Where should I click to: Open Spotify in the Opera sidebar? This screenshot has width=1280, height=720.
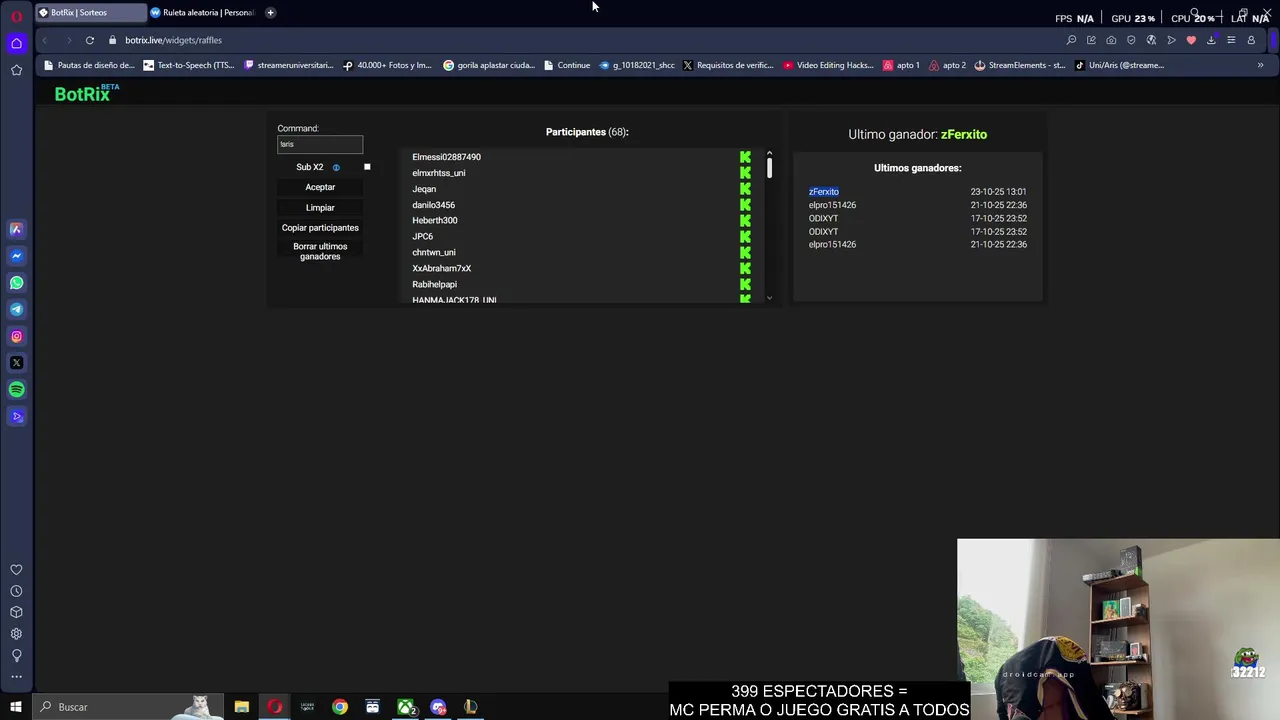pyautogui.click(x=16, y=390)
